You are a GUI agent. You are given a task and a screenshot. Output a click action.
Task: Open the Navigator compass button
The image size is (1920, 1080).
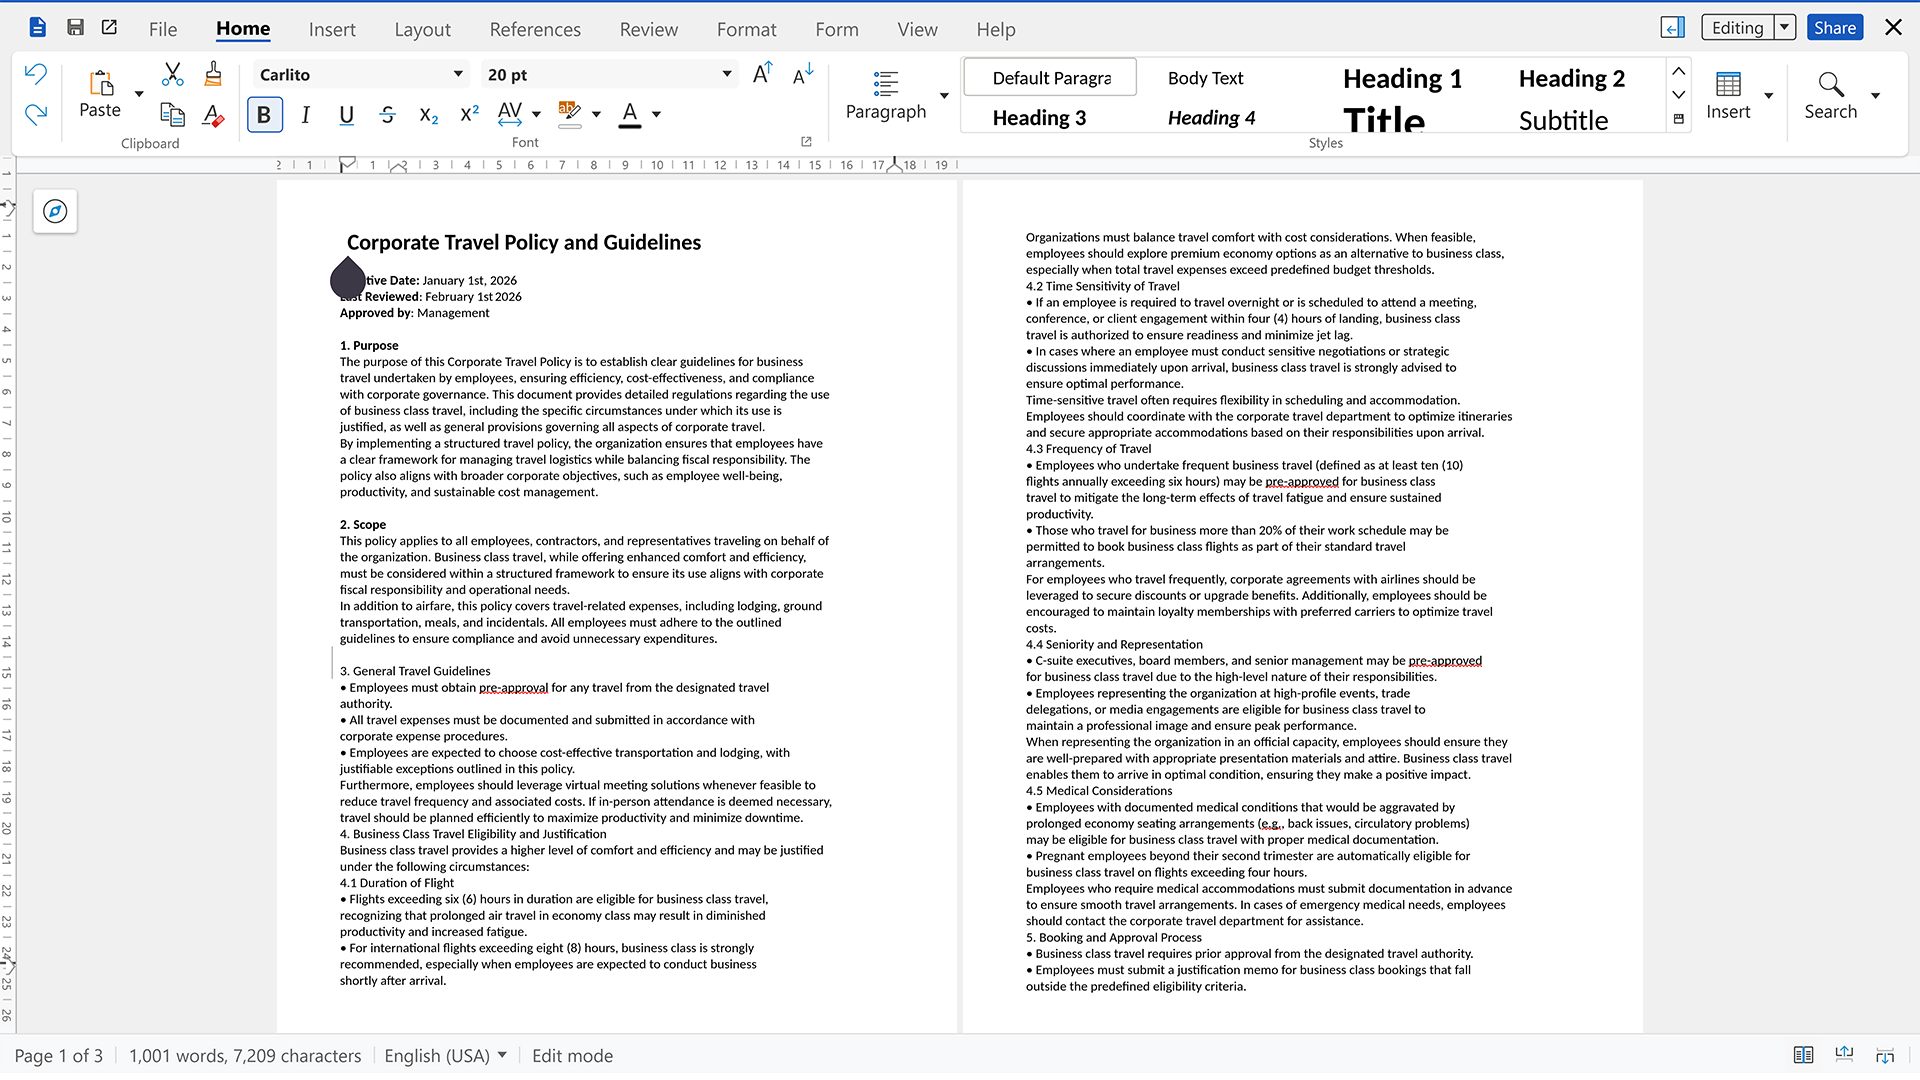[55, 212]
